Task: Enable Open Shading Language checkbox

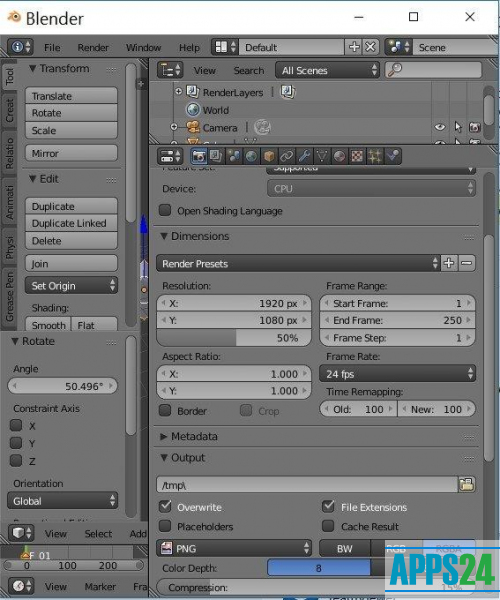Action: tap(165, 210)
